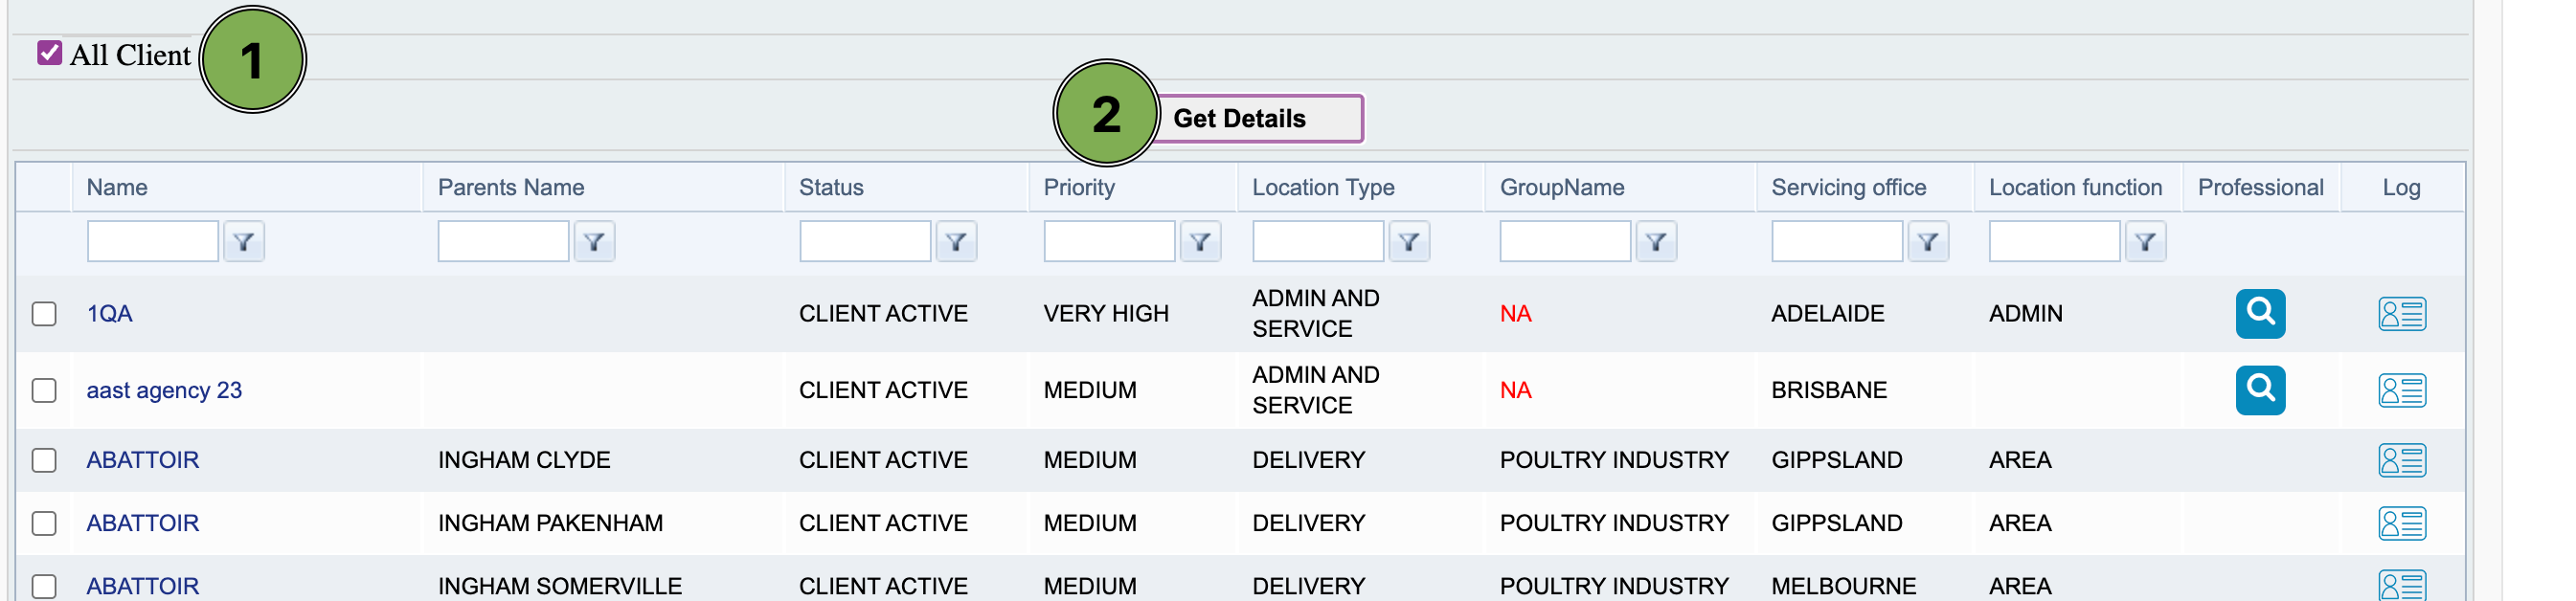Open log for ABATTOIR INGHAM SOMERVILLE row

(x=2402, y=586)
